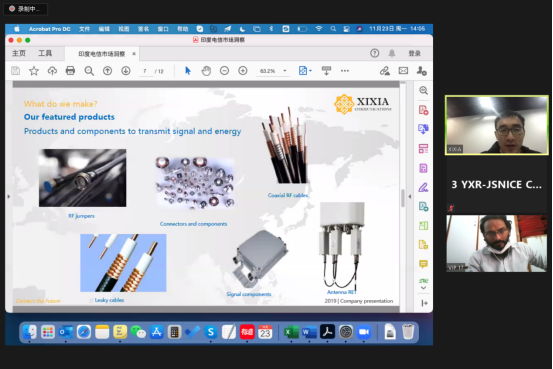Screen dimensions: 553x369
Task: Open the Fill & Sign pen tool
Action: tap(423, 187)
